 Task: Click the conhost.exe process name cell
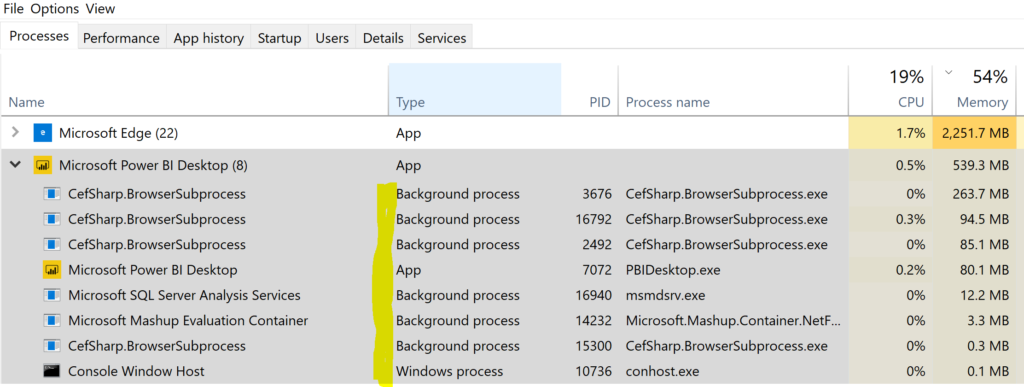(662, 371)
